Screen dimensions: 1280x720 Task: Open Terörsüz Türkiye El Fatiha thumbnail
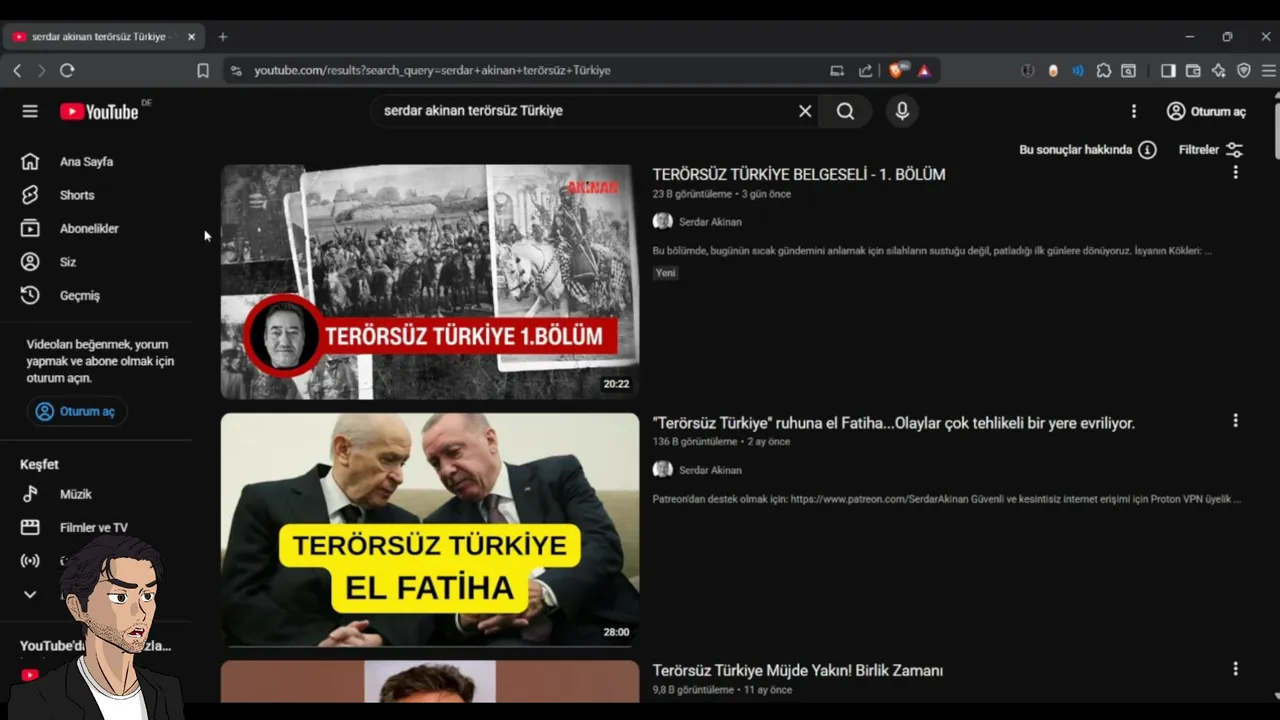coord(430,530)
